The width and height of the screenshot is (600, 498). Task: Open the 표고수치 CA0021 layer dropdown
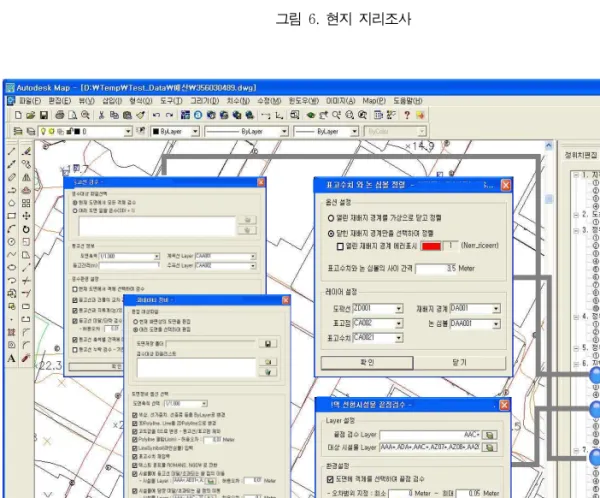(399, 338)
